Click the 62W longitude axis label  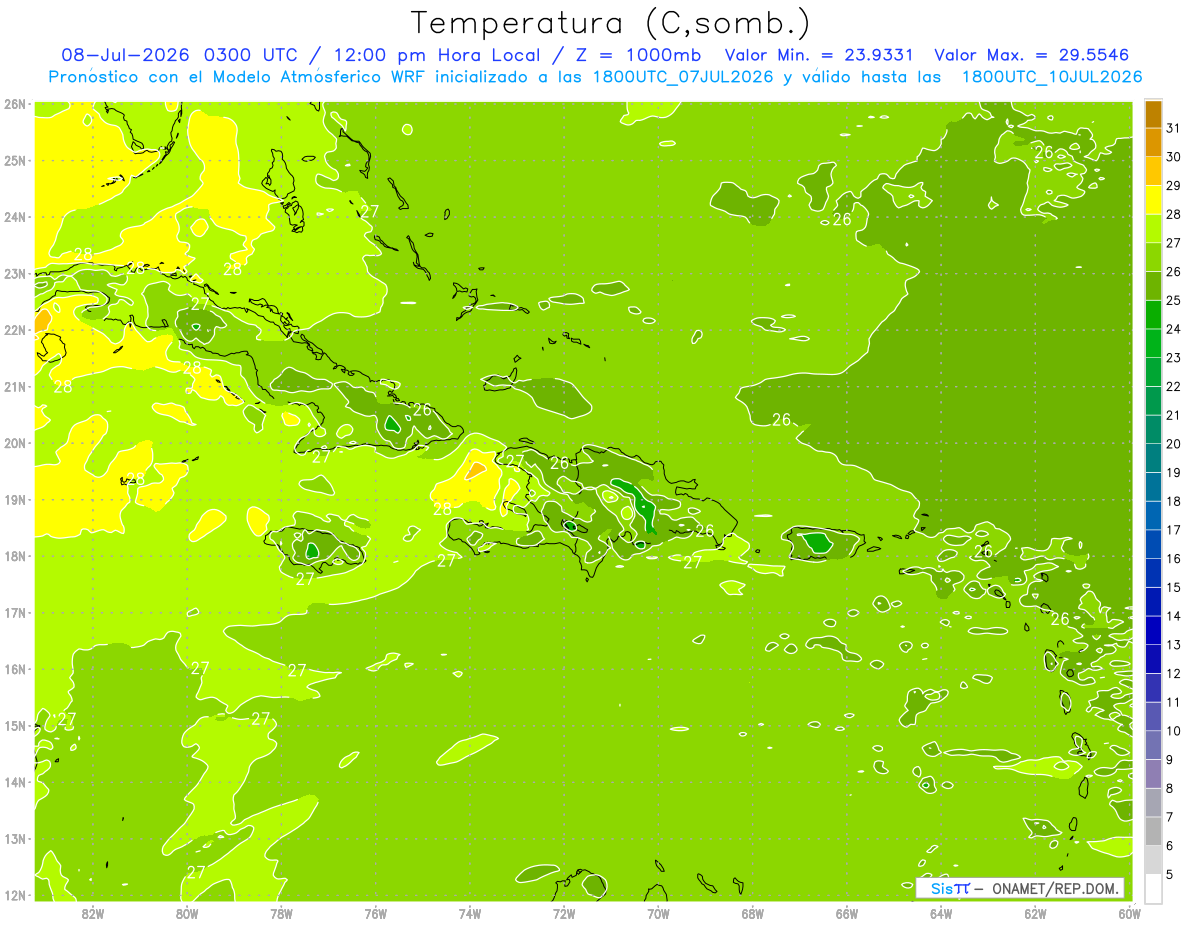(1035, 913)
